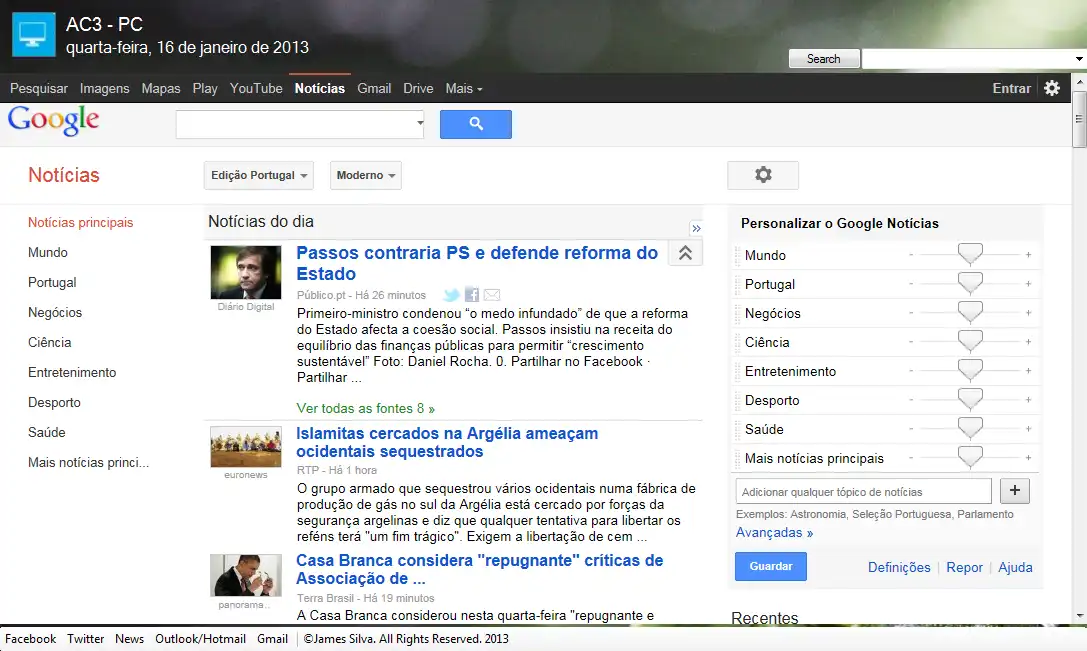
Task: Click the plus button to add topic
Action: pos(1014,491)
